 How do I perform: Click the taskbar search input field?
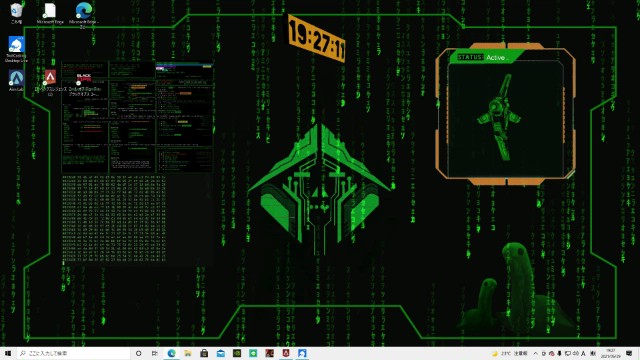[x=73, y=353]
